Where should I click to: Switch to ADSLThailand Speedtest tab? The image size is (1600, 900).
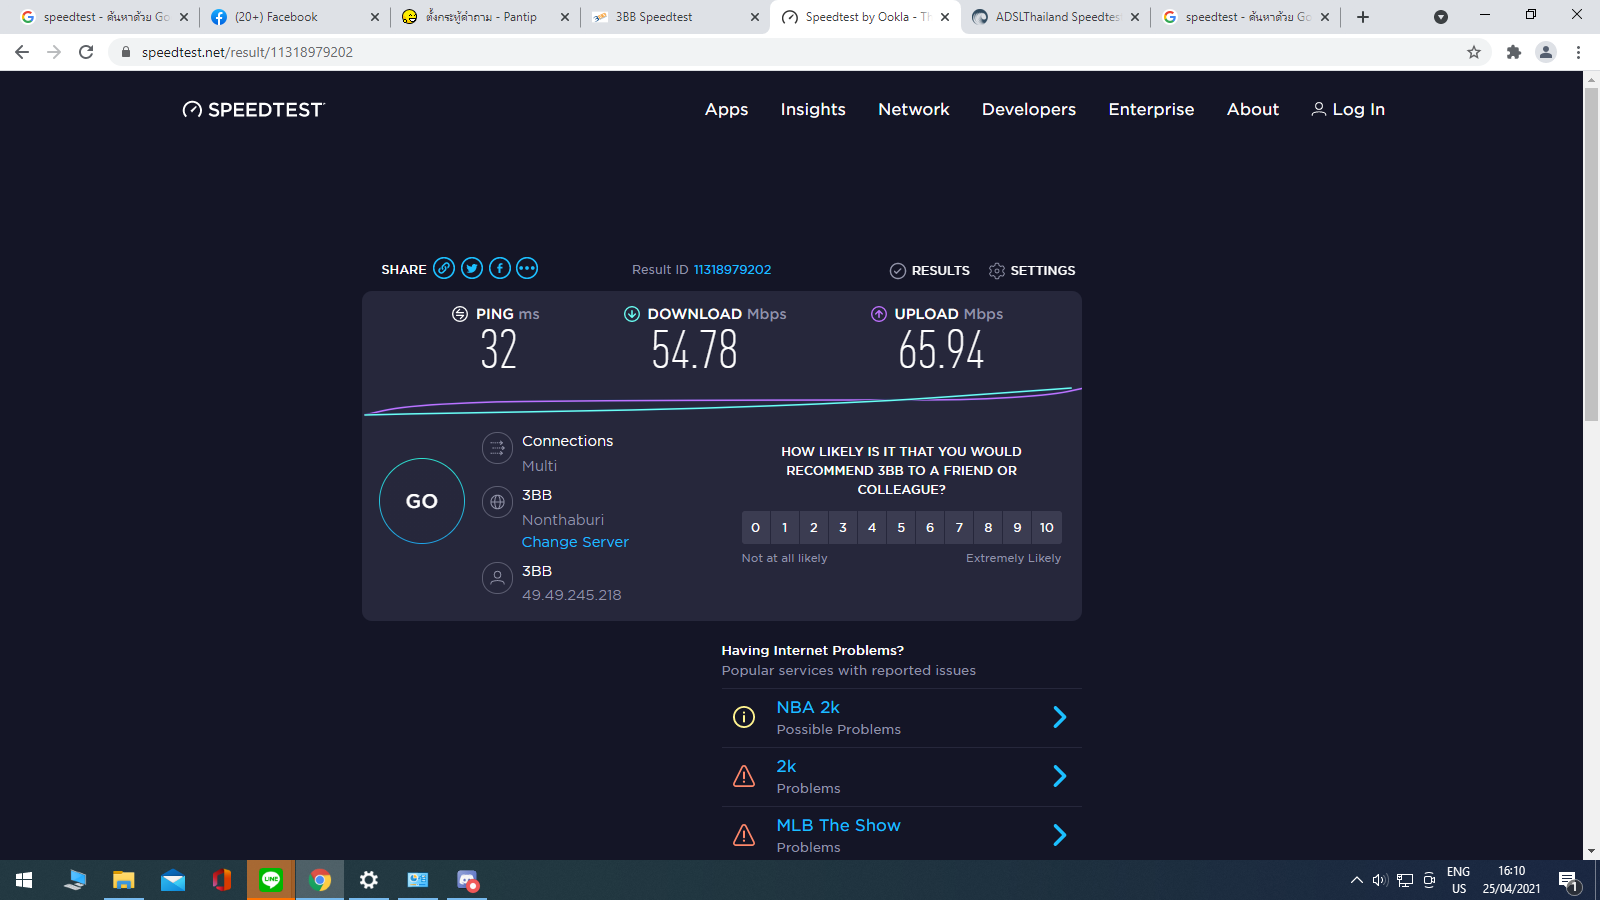(1055, 17)
